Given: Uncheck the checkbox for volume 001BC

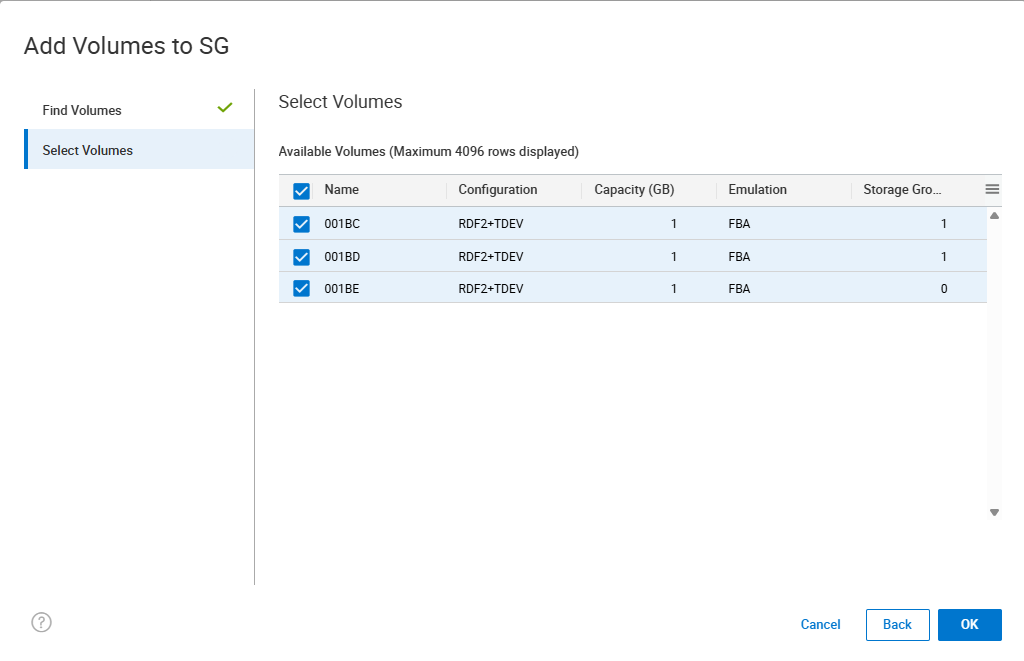Looking at the screenshot, I should coord(301,224).
